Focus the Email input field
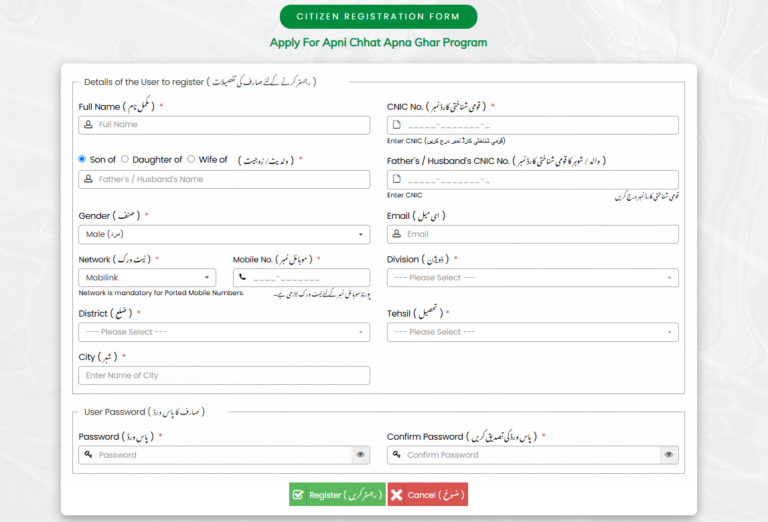The width and height of the screenshot is (768, 522). [532, 234]
